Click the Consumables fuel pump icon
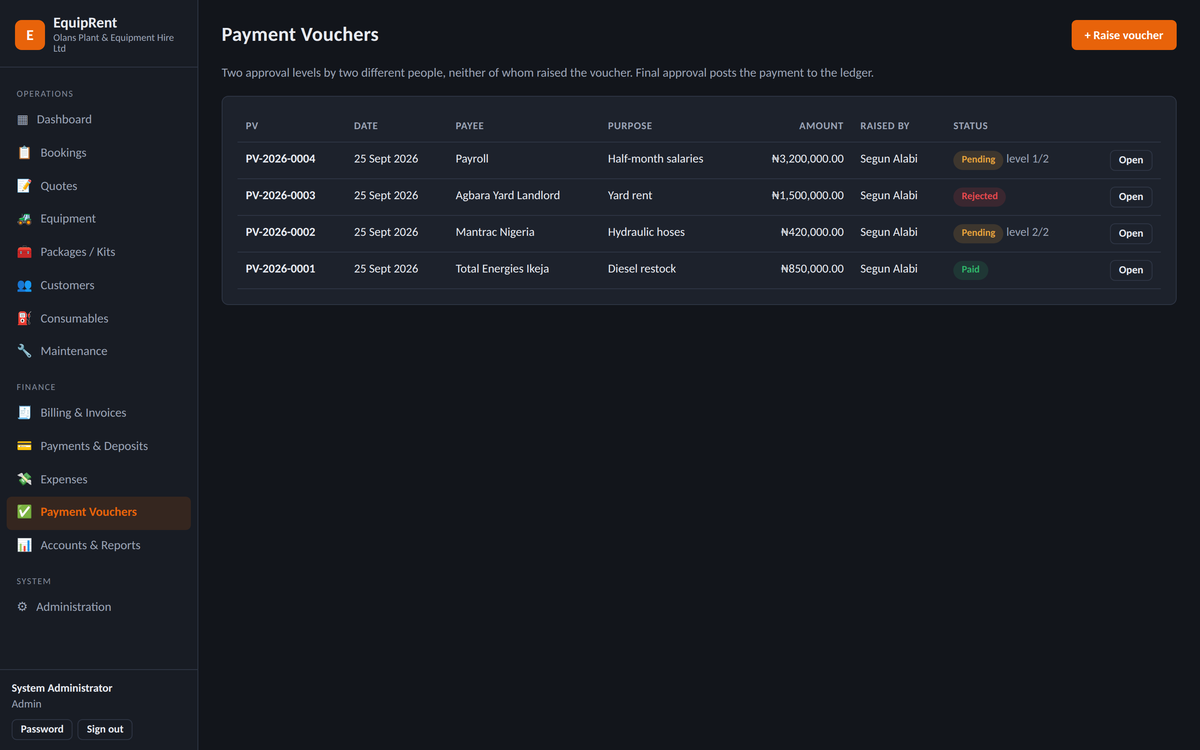The width and height of the screenshot is (1200, 750). point(24,318)
